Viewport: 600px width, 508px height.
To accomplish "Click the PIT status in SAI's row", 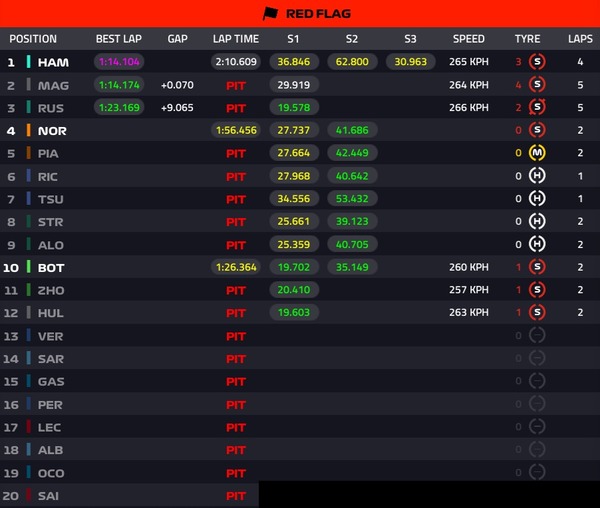I will tap(236, 496).
